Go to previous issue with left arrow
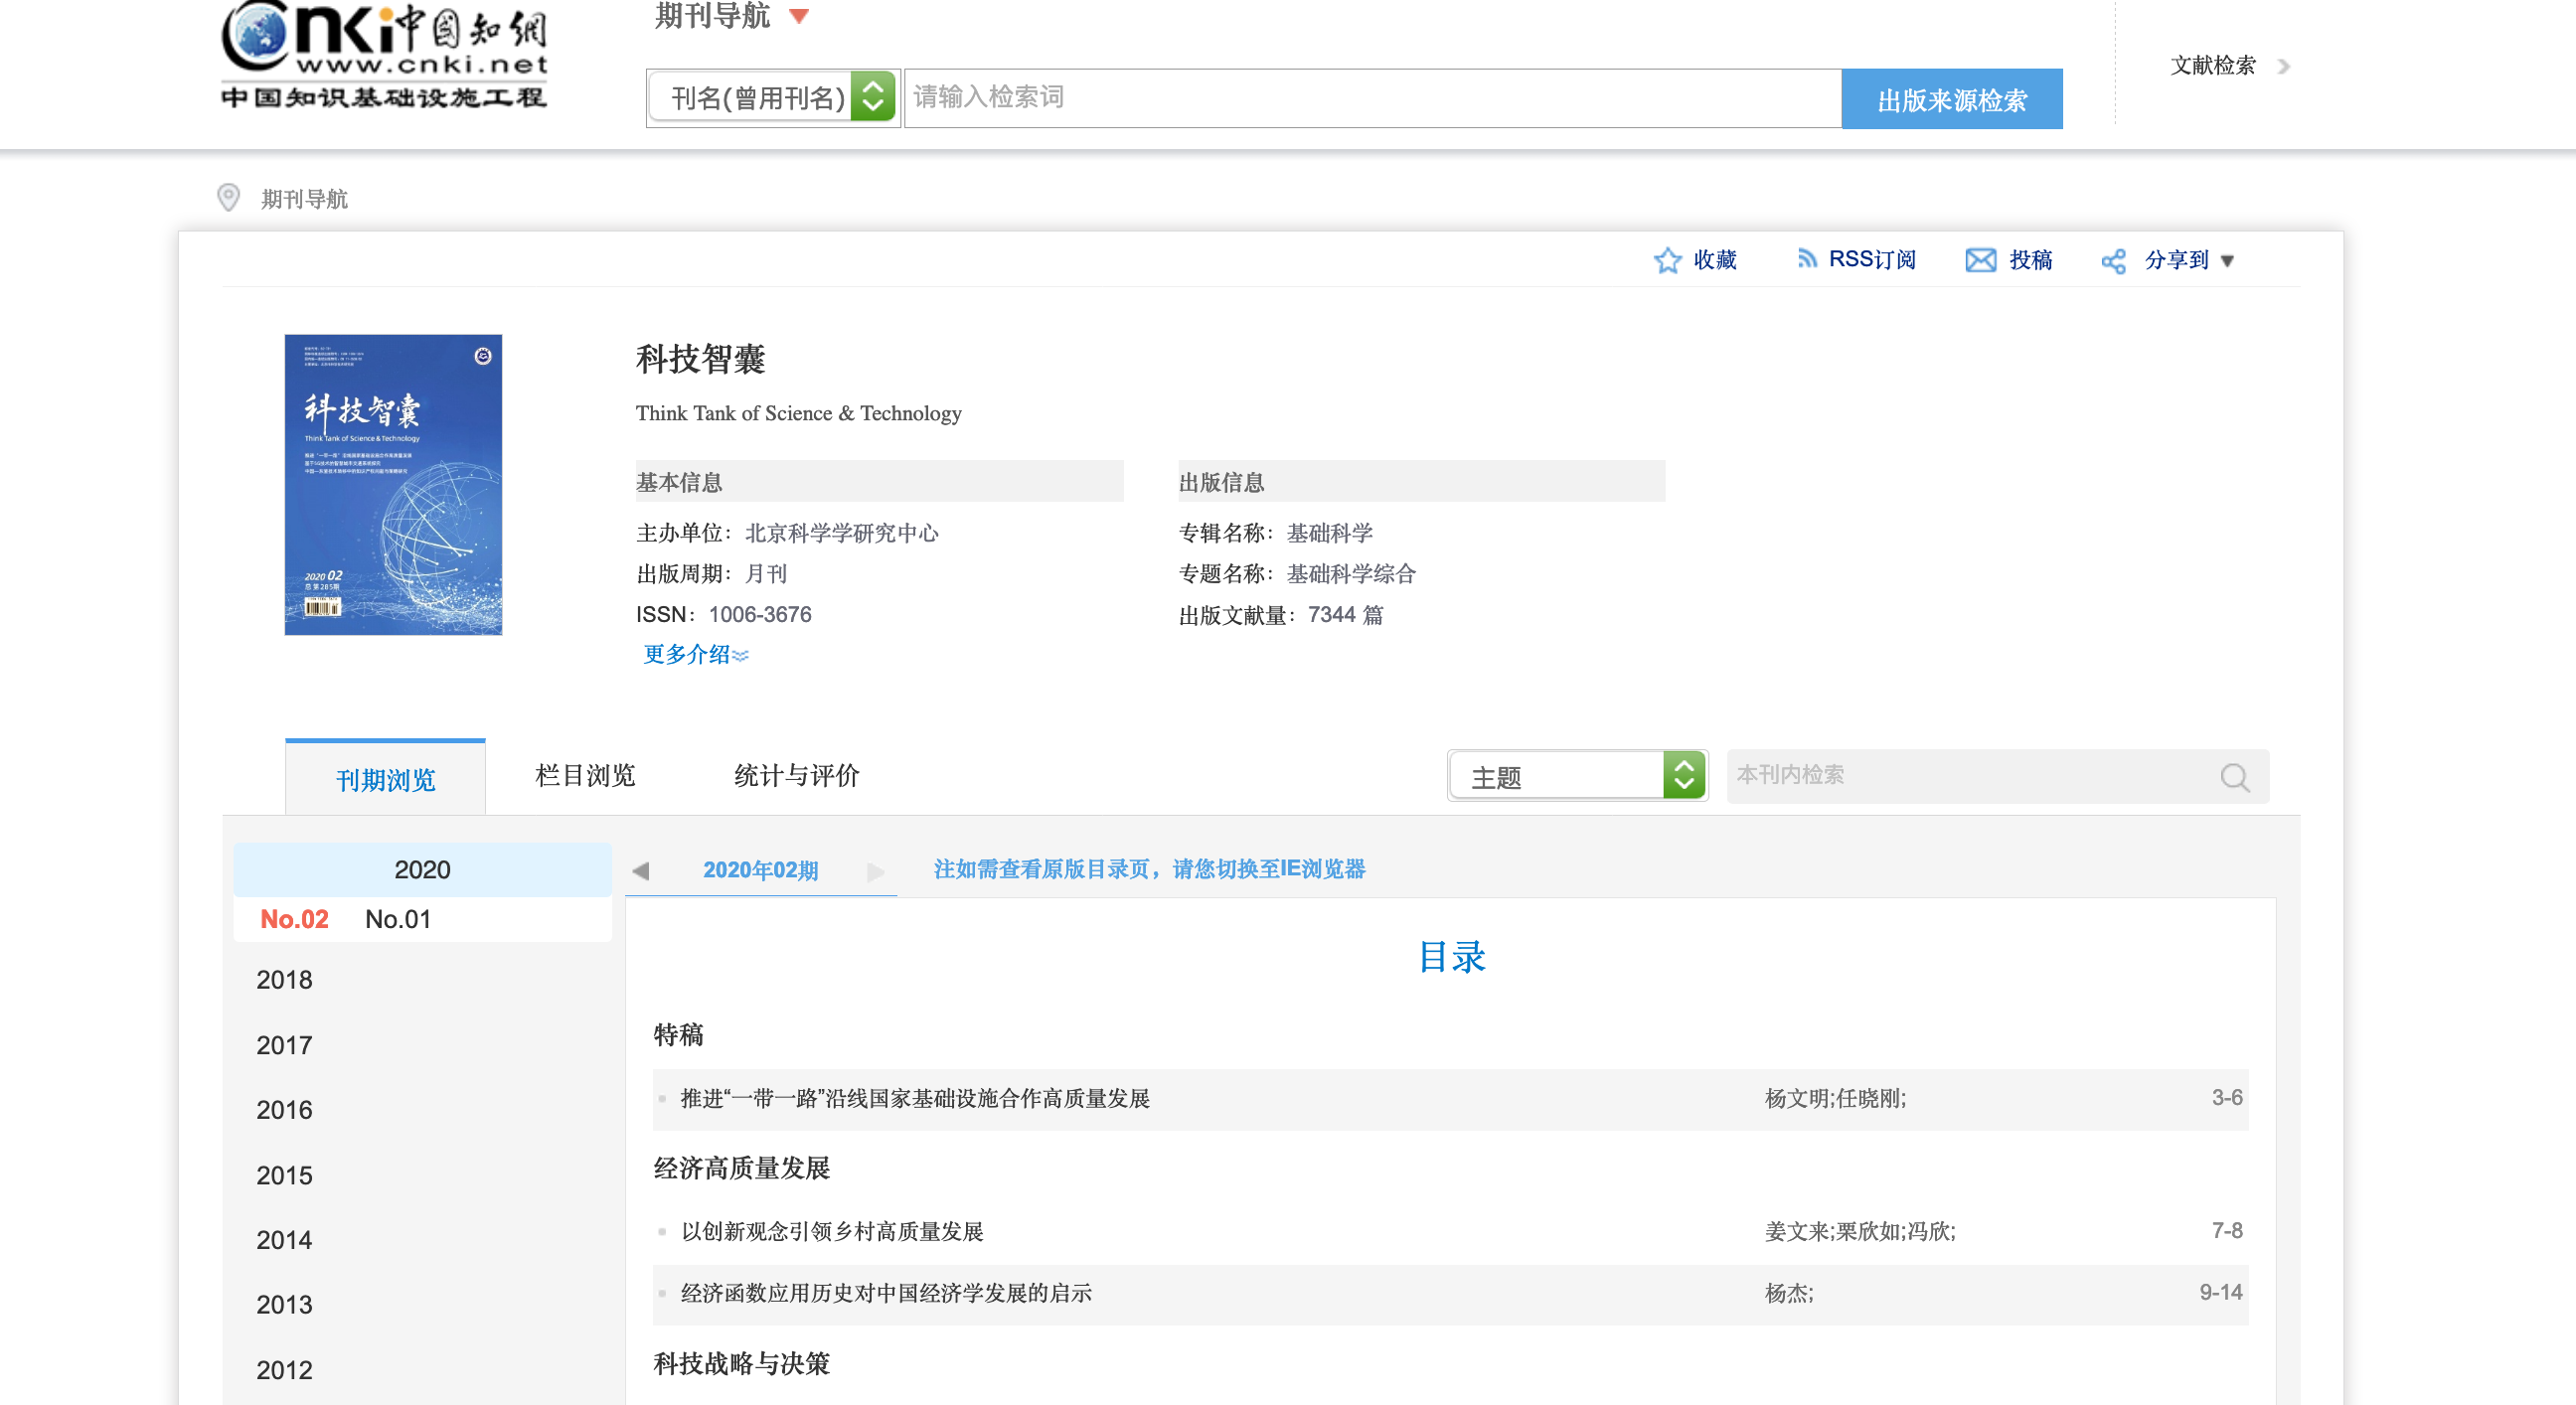Viewport: 2576px width, 1405px height. (x=641, y=871)
